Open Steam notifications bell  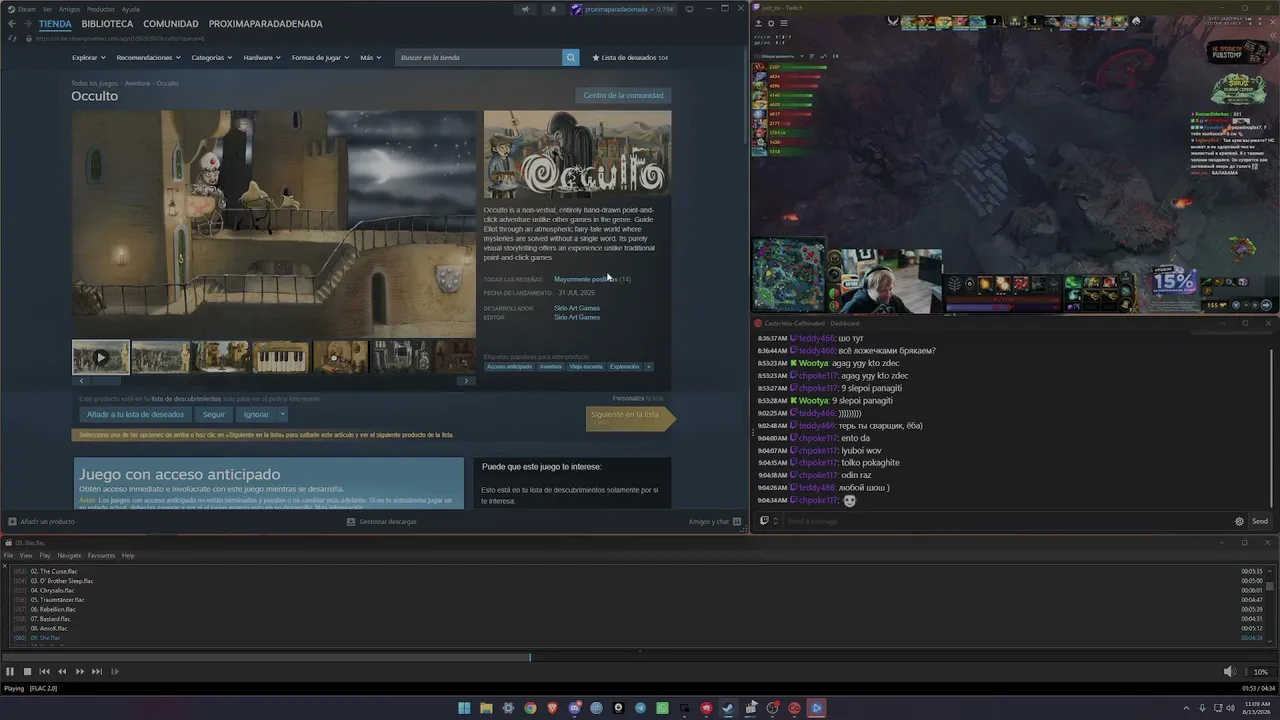pyautogui.click(x=553, y=9)
